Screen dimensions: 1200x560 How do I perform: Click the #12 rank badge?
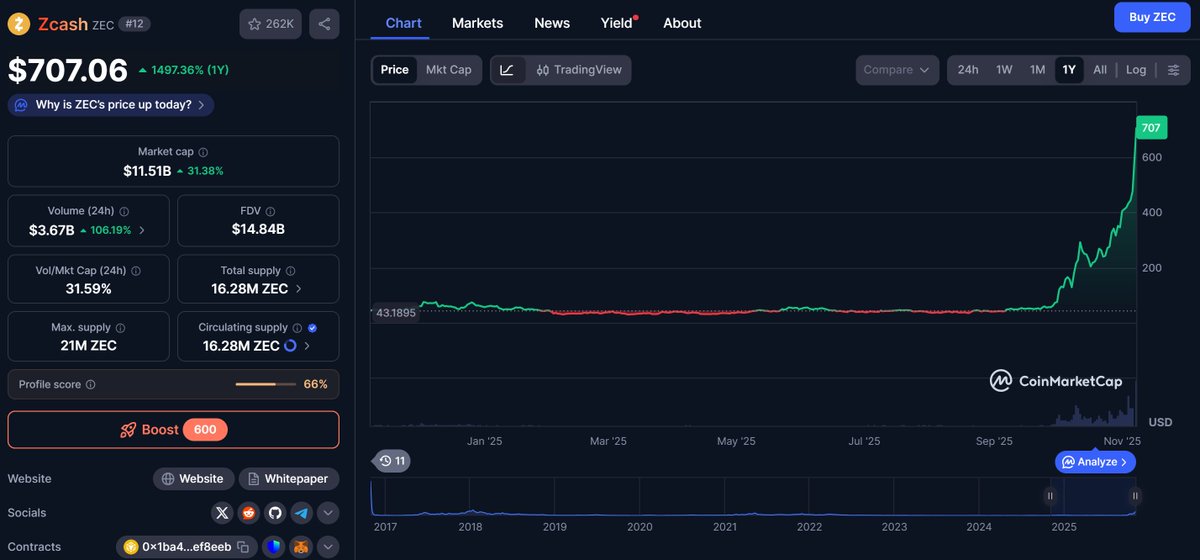tap(134, 23)
